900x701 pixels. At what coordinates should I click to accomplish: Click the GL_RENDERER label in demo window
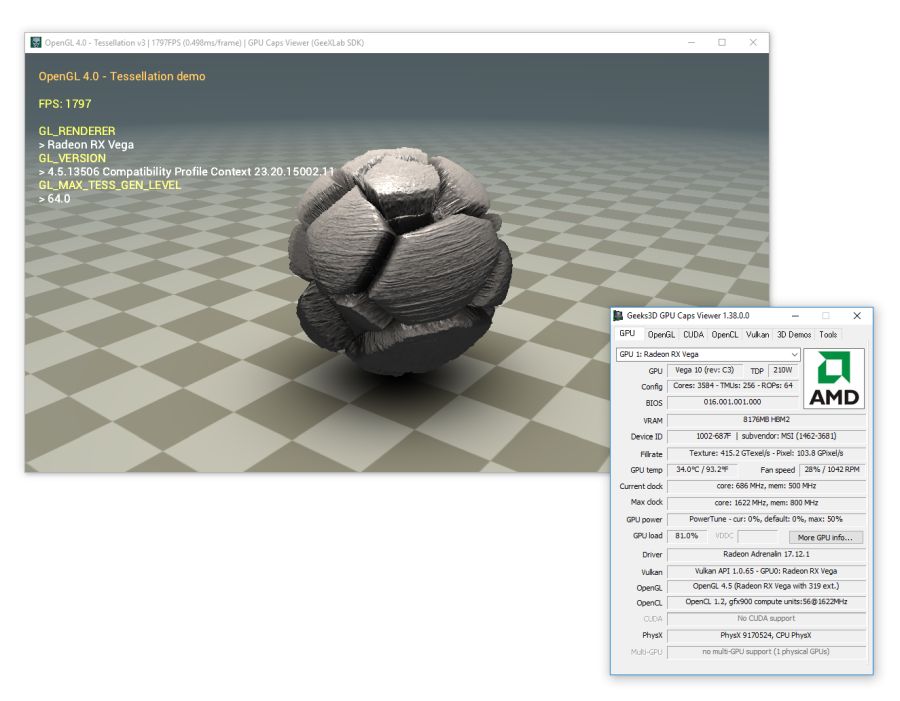(x=77, y=131)
